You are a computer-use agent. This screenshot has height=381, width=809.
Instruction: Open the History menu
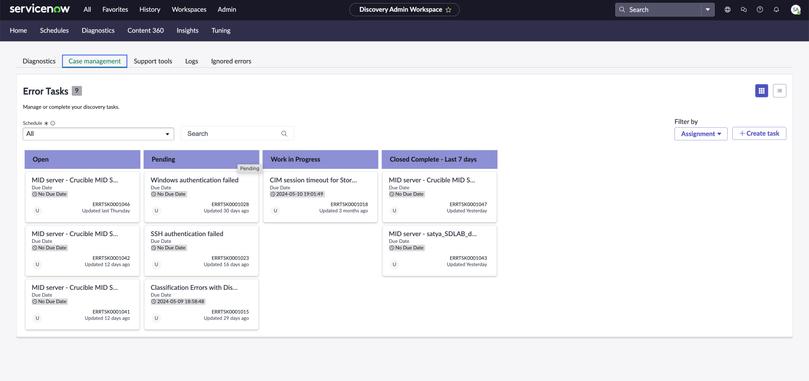150,9
